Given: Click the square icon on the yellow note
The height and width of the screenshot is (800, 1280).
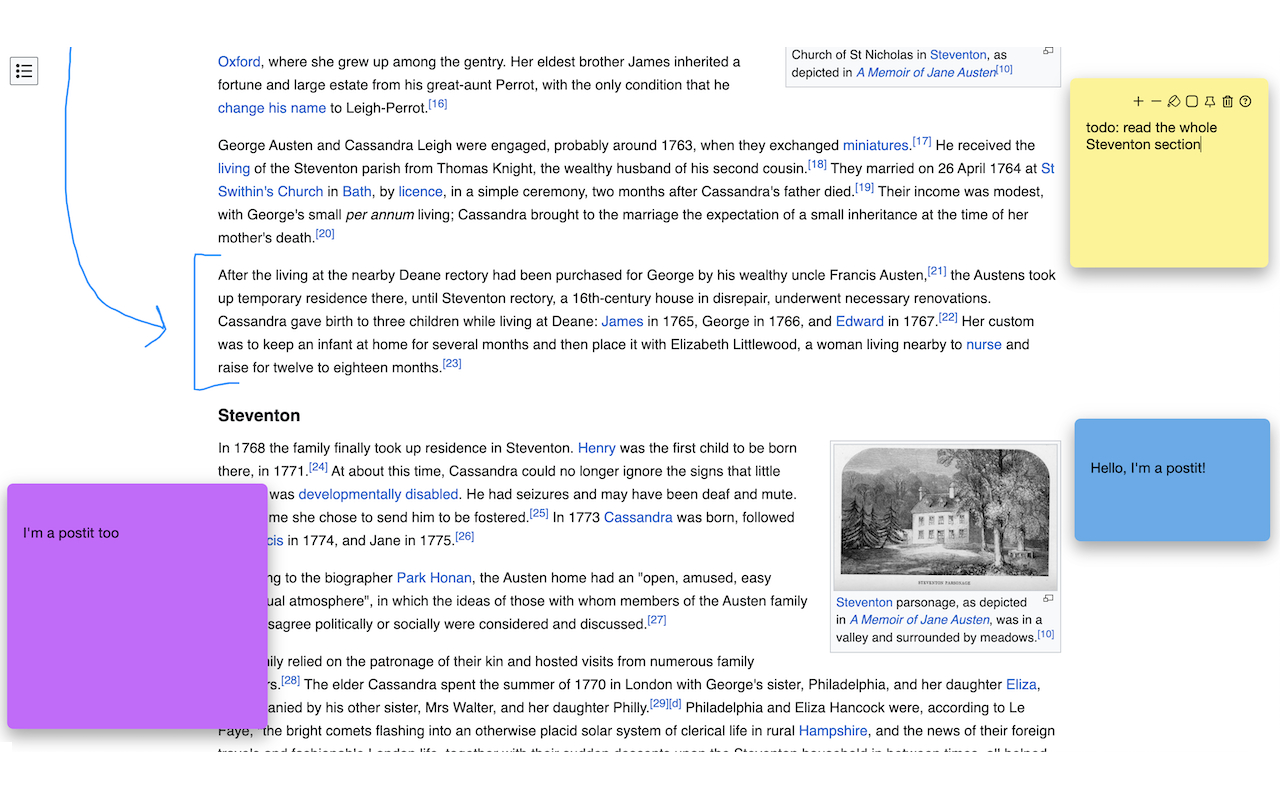Looking at the screenshot, I should pos(1192,101).
